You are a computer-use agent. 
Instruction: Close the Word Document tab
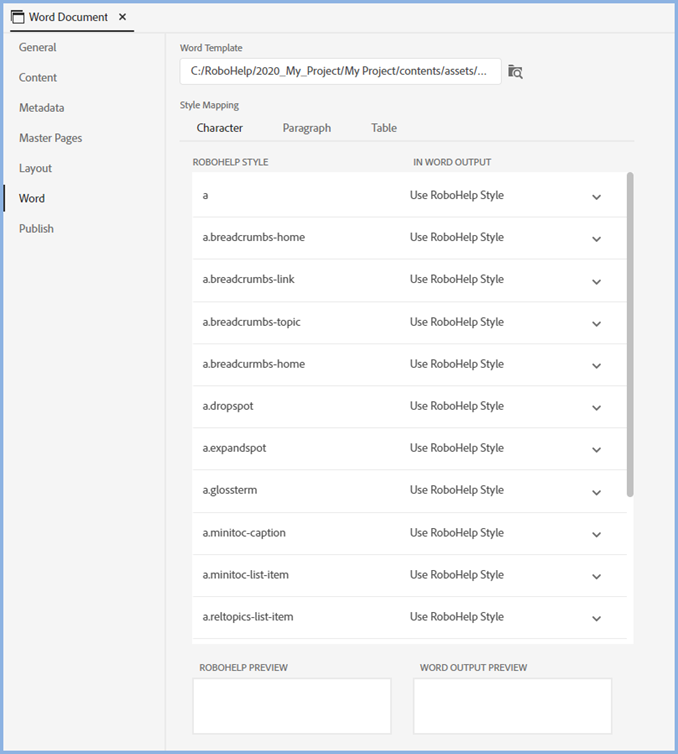click(x=122, y=17)
